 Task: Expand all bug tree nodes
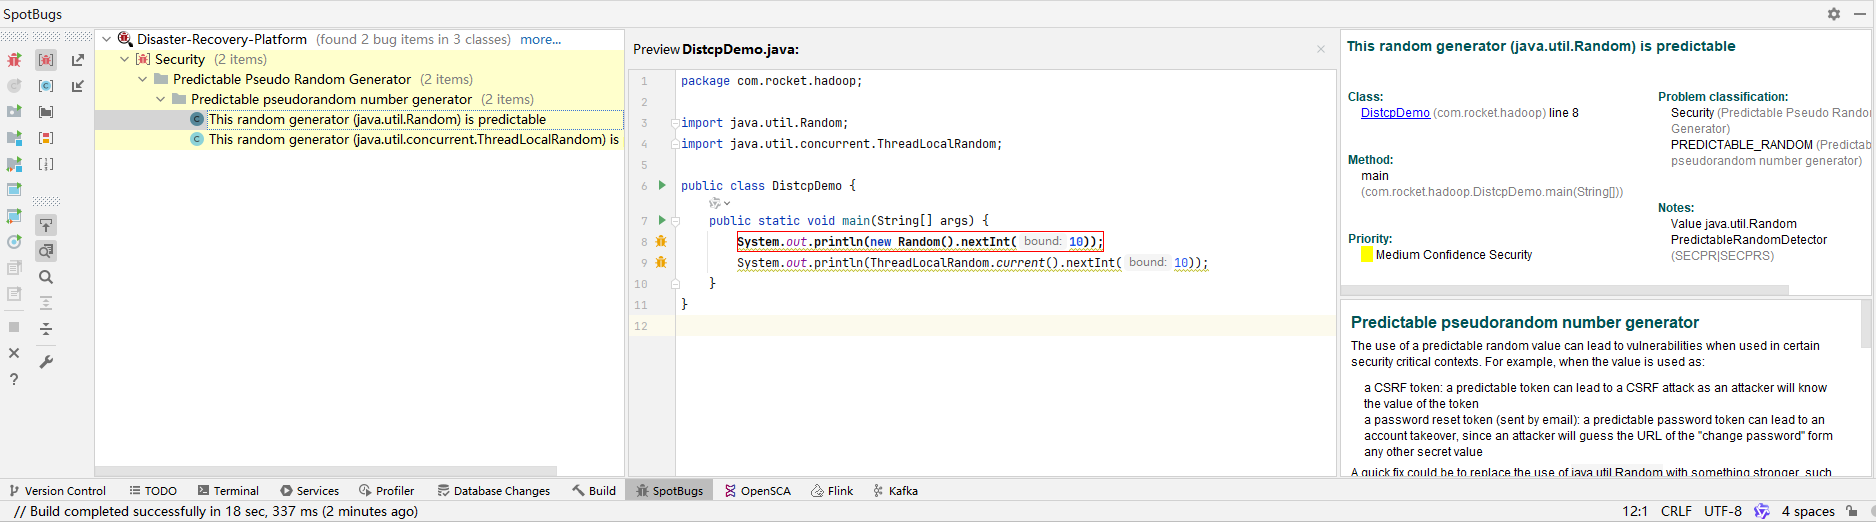46,303
